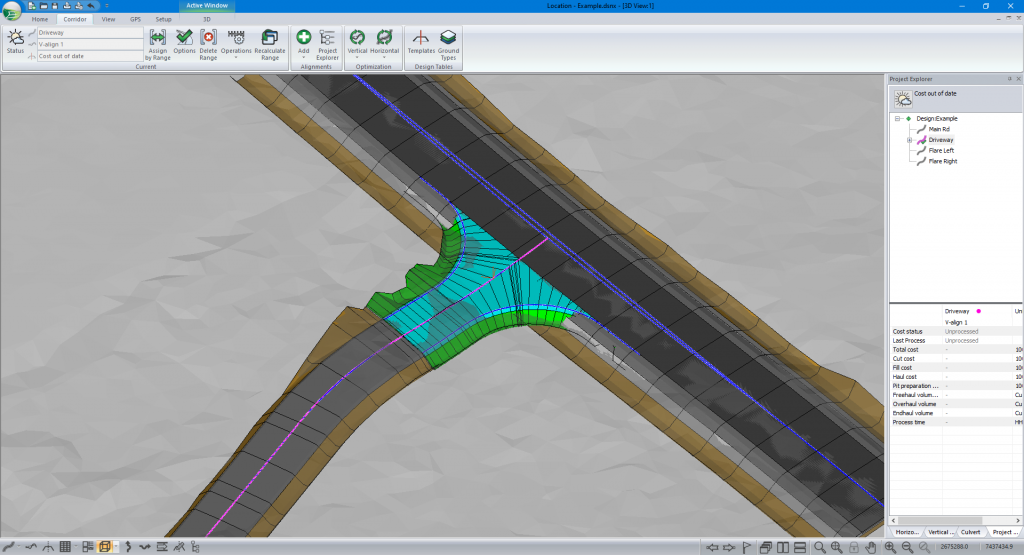Open the Culvert tab at panel bottom
The height and width of the screenshot is (555, 1024).
pyautogui.click(x=970, y=532)
